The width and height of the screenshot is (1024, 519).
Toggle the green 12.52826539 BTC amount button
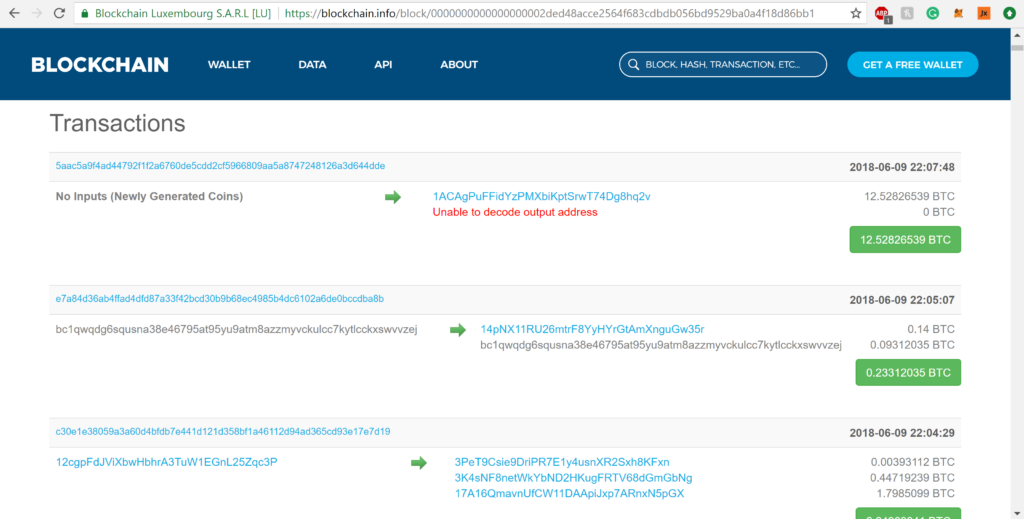(904, 240)
